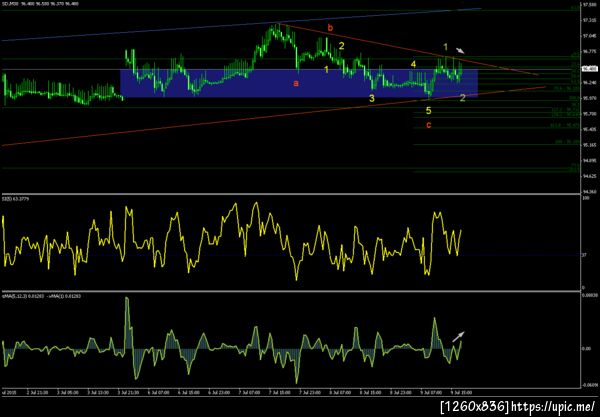Select the red wave label 'c'
The image size is (600, 417).
429,125
